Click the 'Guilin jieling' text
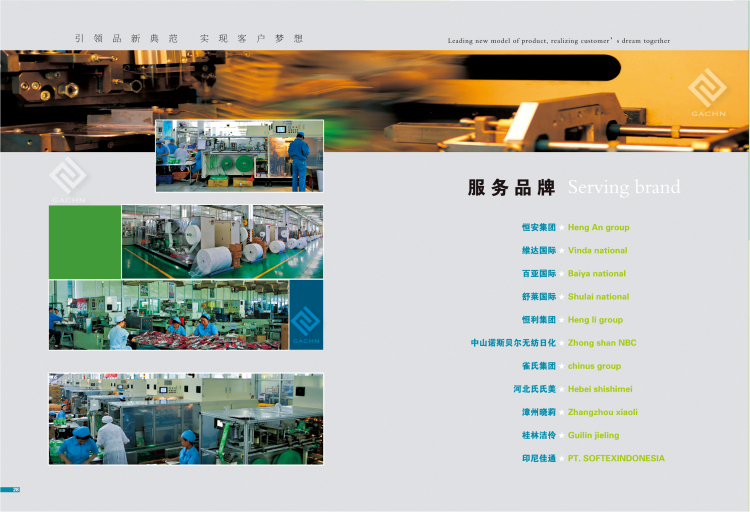This screenshot has width=750, height=512. pos(593,435)
